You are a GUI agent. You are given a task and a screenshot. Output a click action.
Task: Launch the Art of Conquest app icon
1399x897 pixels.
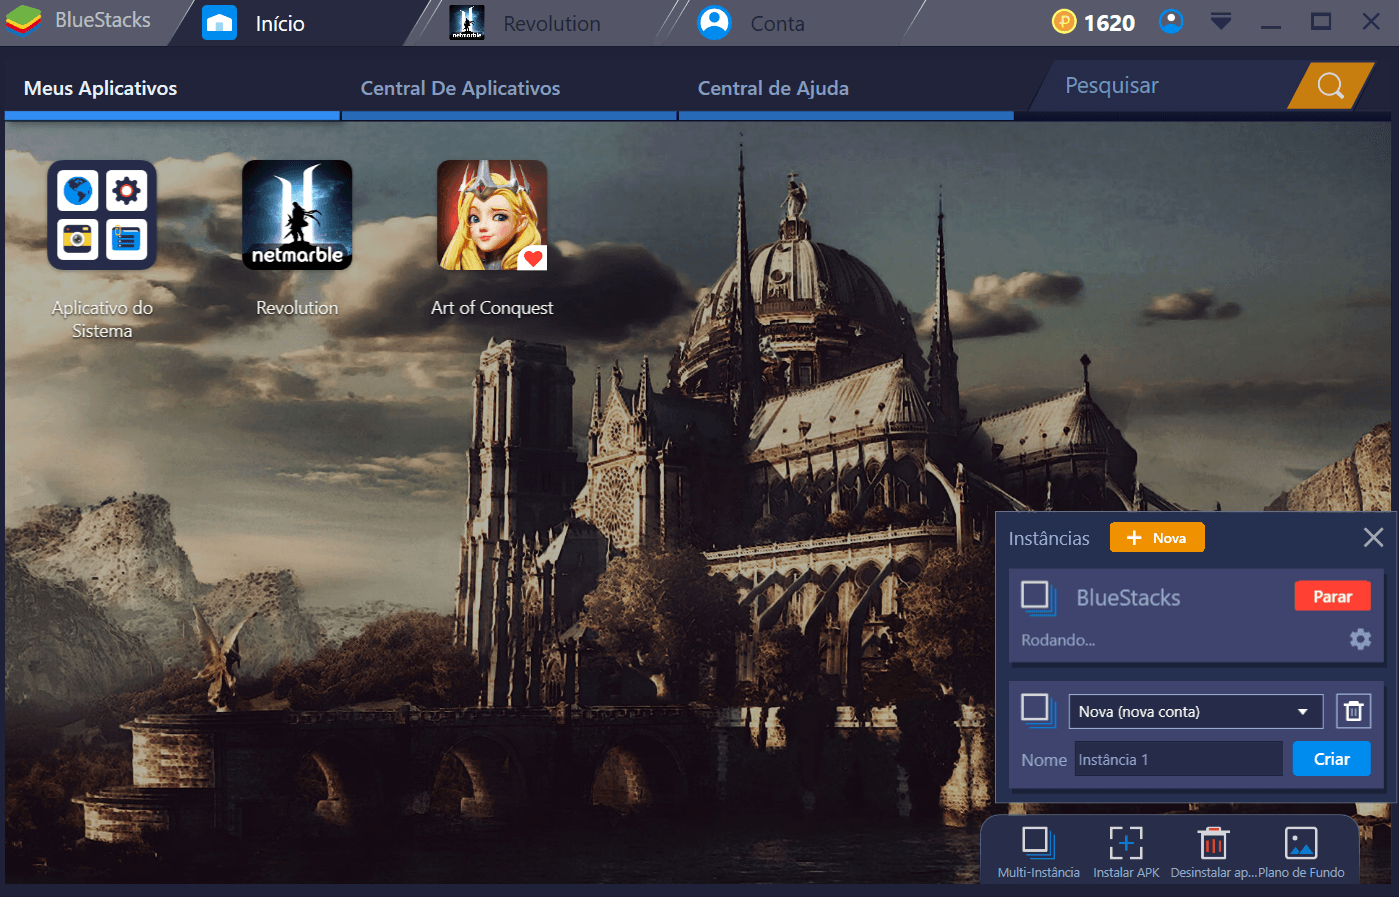492,215
